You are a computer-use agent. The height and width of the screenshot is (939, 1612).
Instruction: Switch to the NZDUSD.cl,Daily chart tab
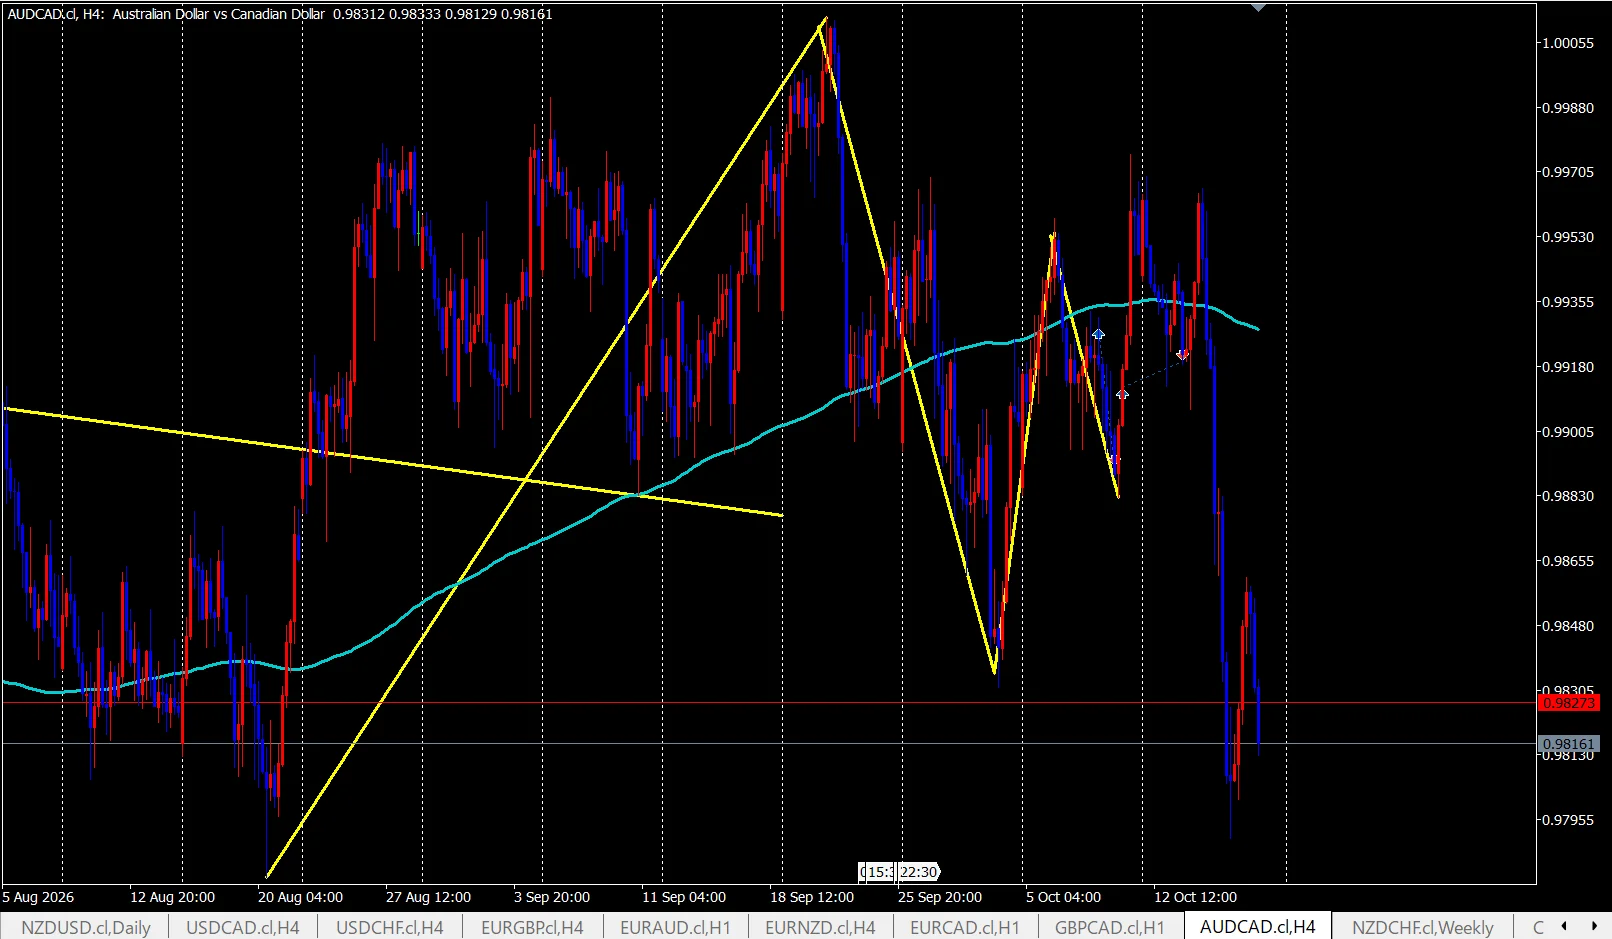tap(86, 927)
